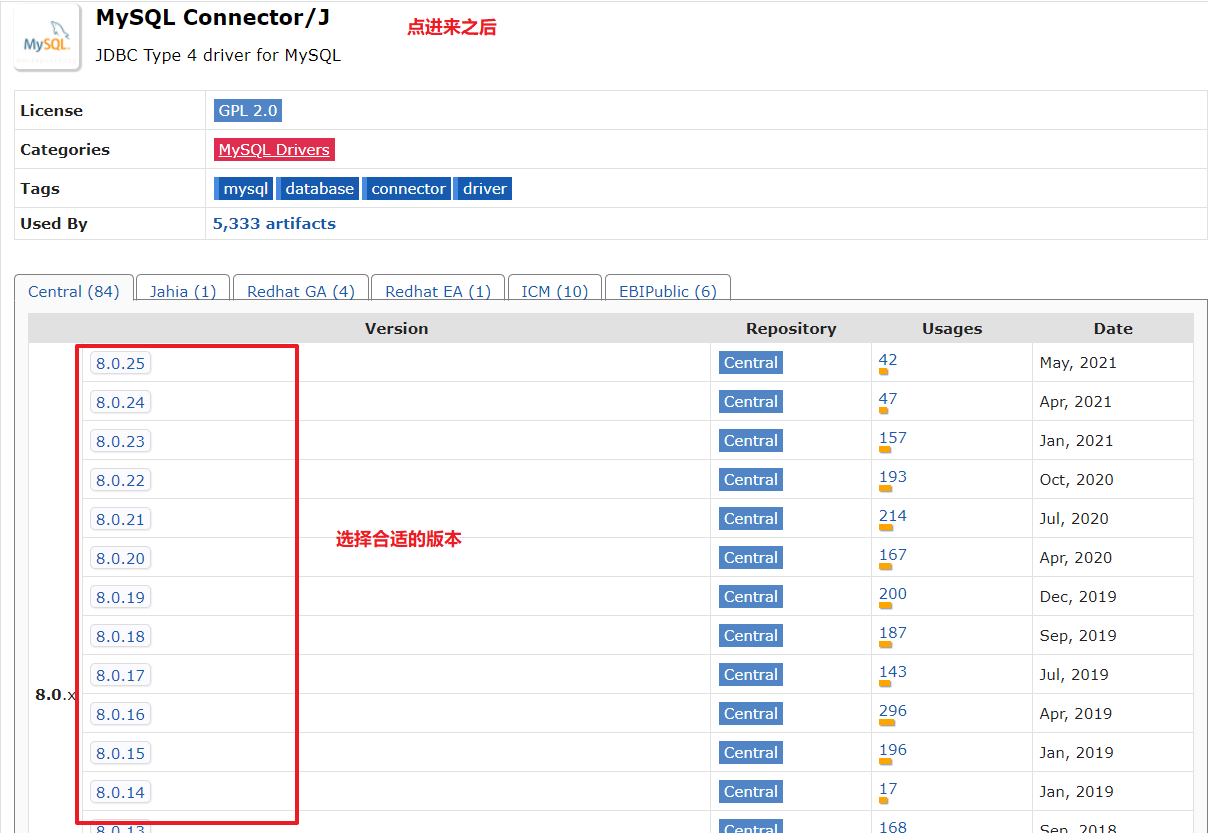Image resolution: width=1208 pixels, height=833 pixels.
Task: Open the GPL 2.0 license tag
Action: [248, 110]
